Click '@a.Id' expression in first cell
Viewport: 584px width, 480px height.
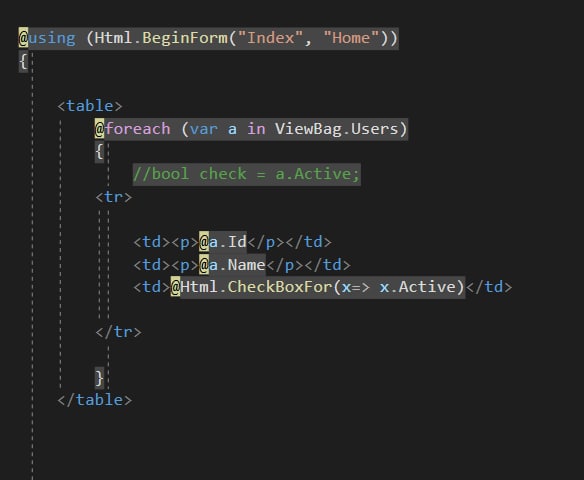(223, 242)
